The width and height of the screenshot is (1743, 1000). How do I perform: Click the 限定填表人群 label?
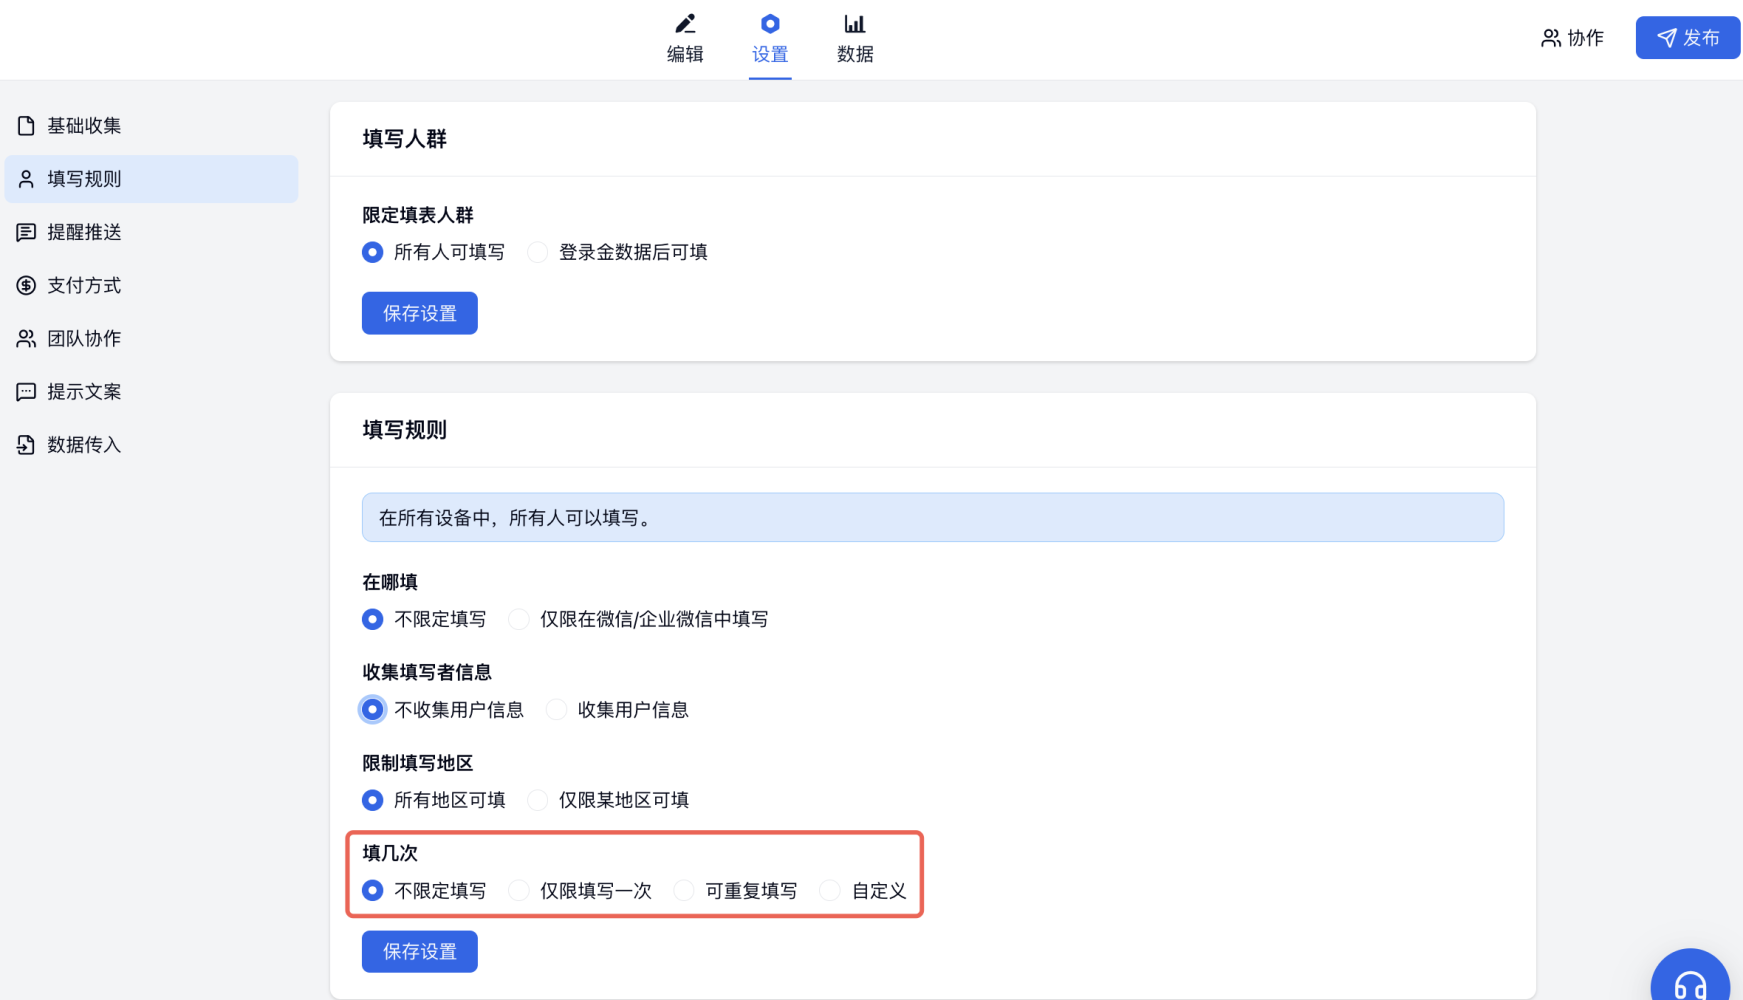pyautogui.click(x=418, y=215)
